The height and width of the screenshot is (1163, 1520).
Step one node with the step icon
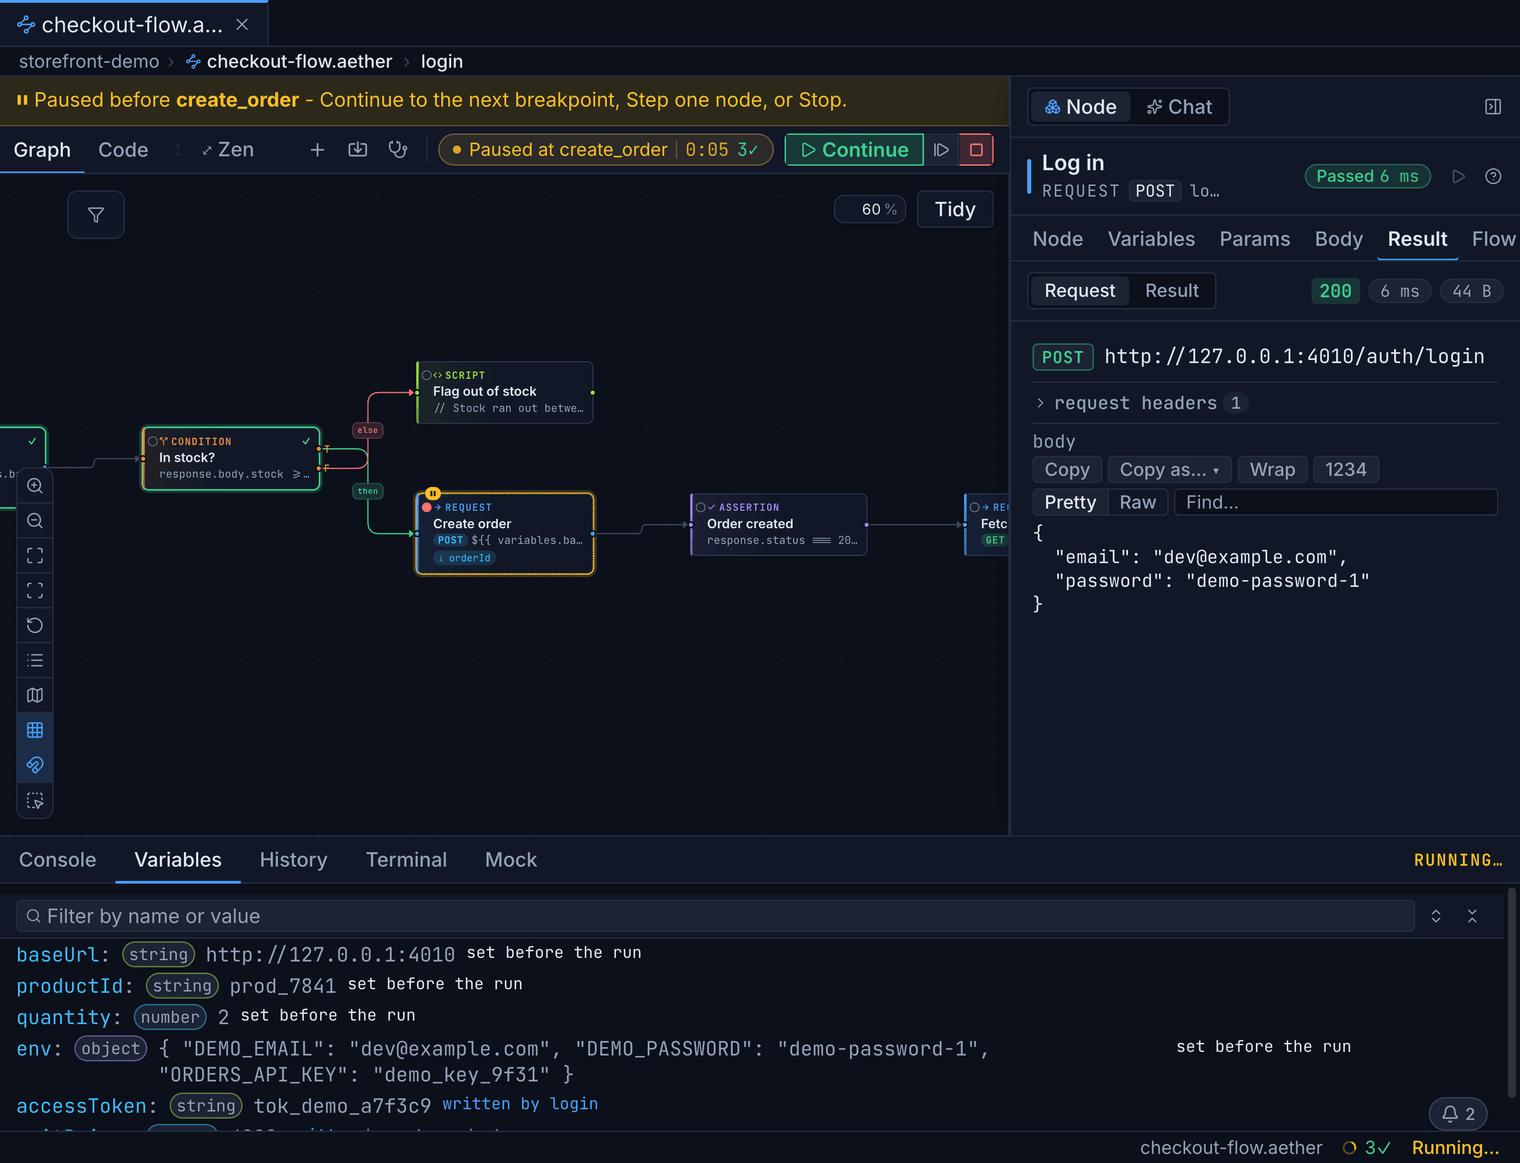coord(941,150)
